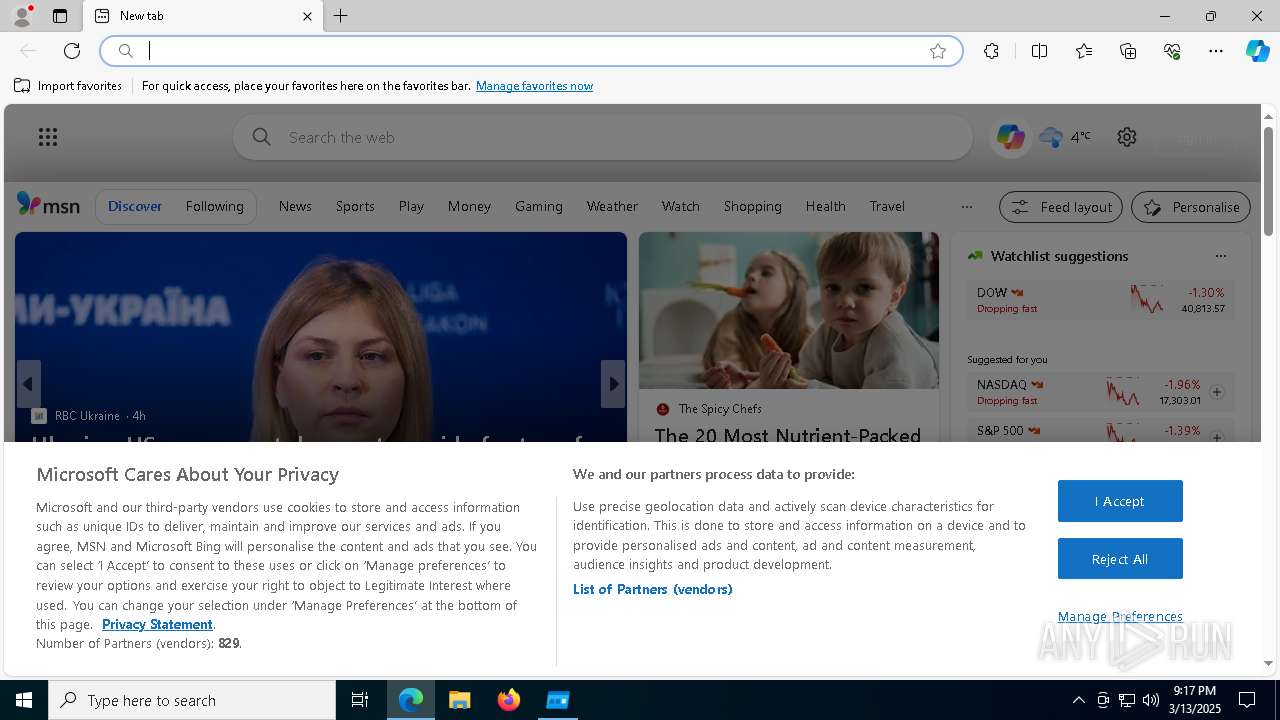
Task: Open the Sports menu item
Action: click(355, 206)
